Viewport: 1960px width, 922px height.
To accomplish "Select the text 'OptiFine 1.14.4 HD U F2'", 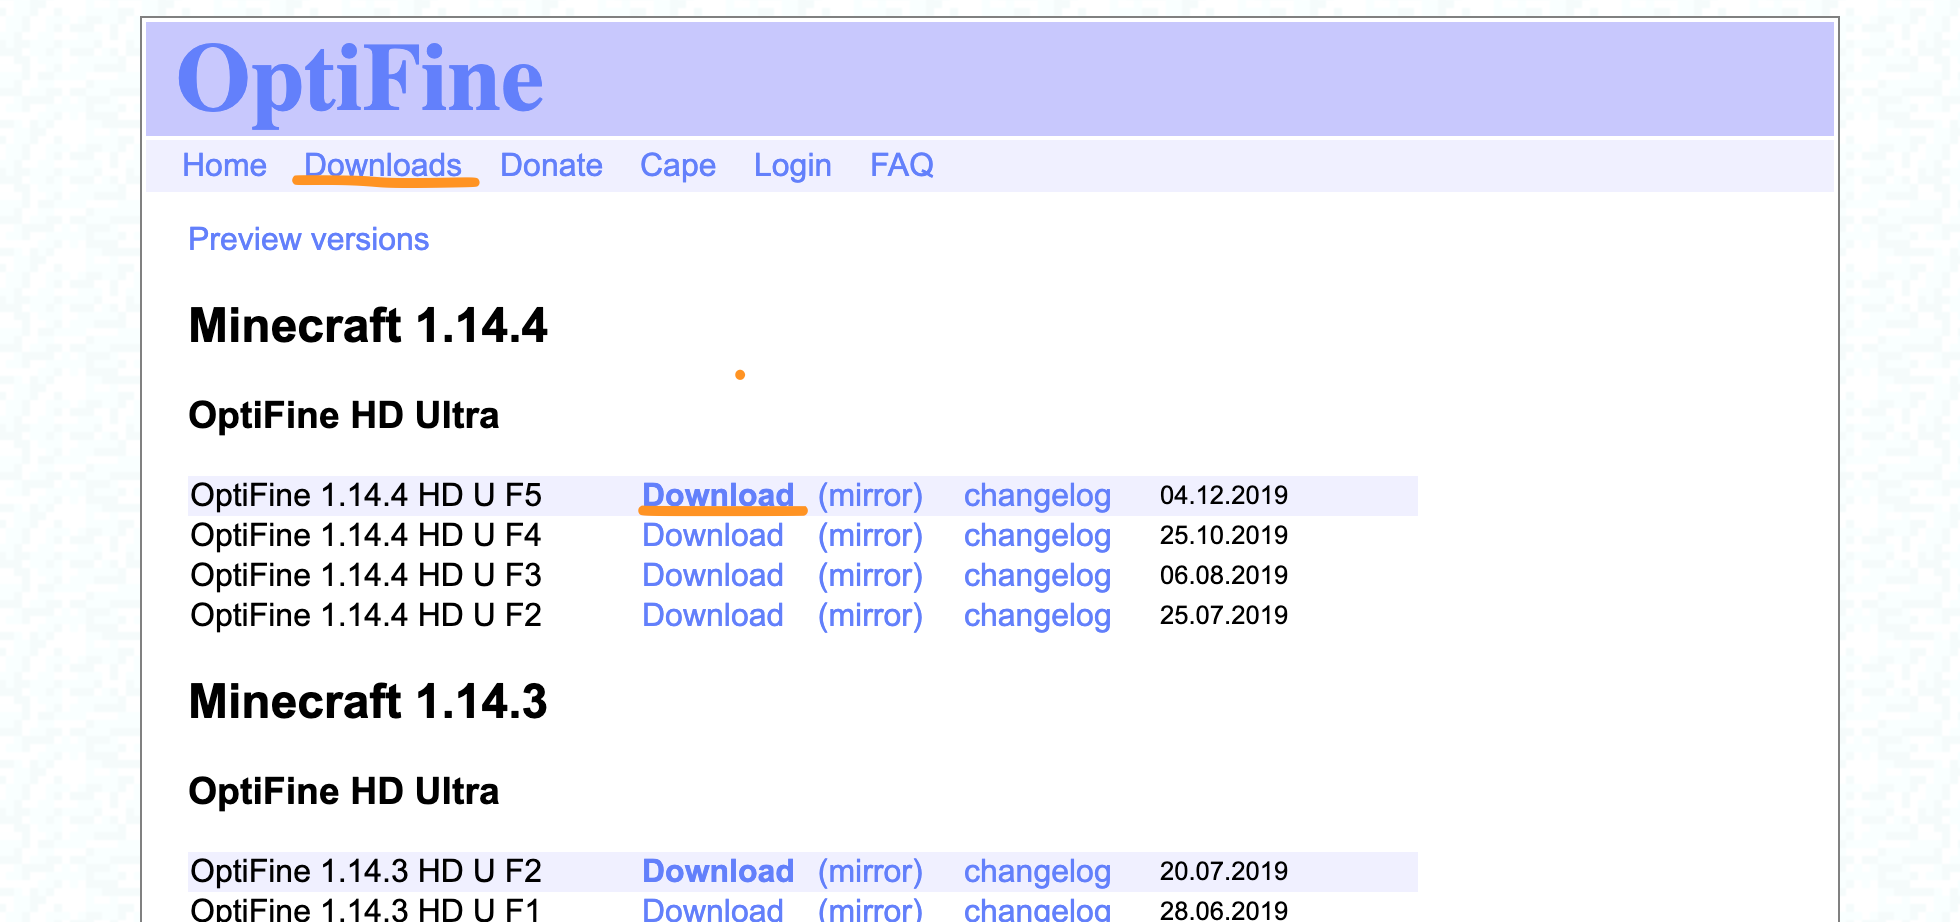I will (366, 615).
